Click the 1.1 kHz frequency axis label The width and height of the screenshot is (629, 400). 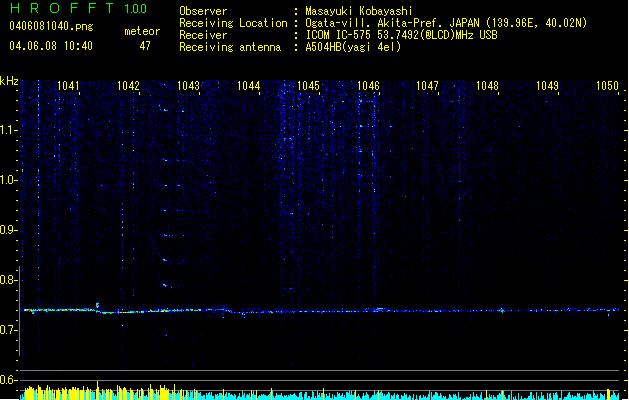[x=9, y=130]
